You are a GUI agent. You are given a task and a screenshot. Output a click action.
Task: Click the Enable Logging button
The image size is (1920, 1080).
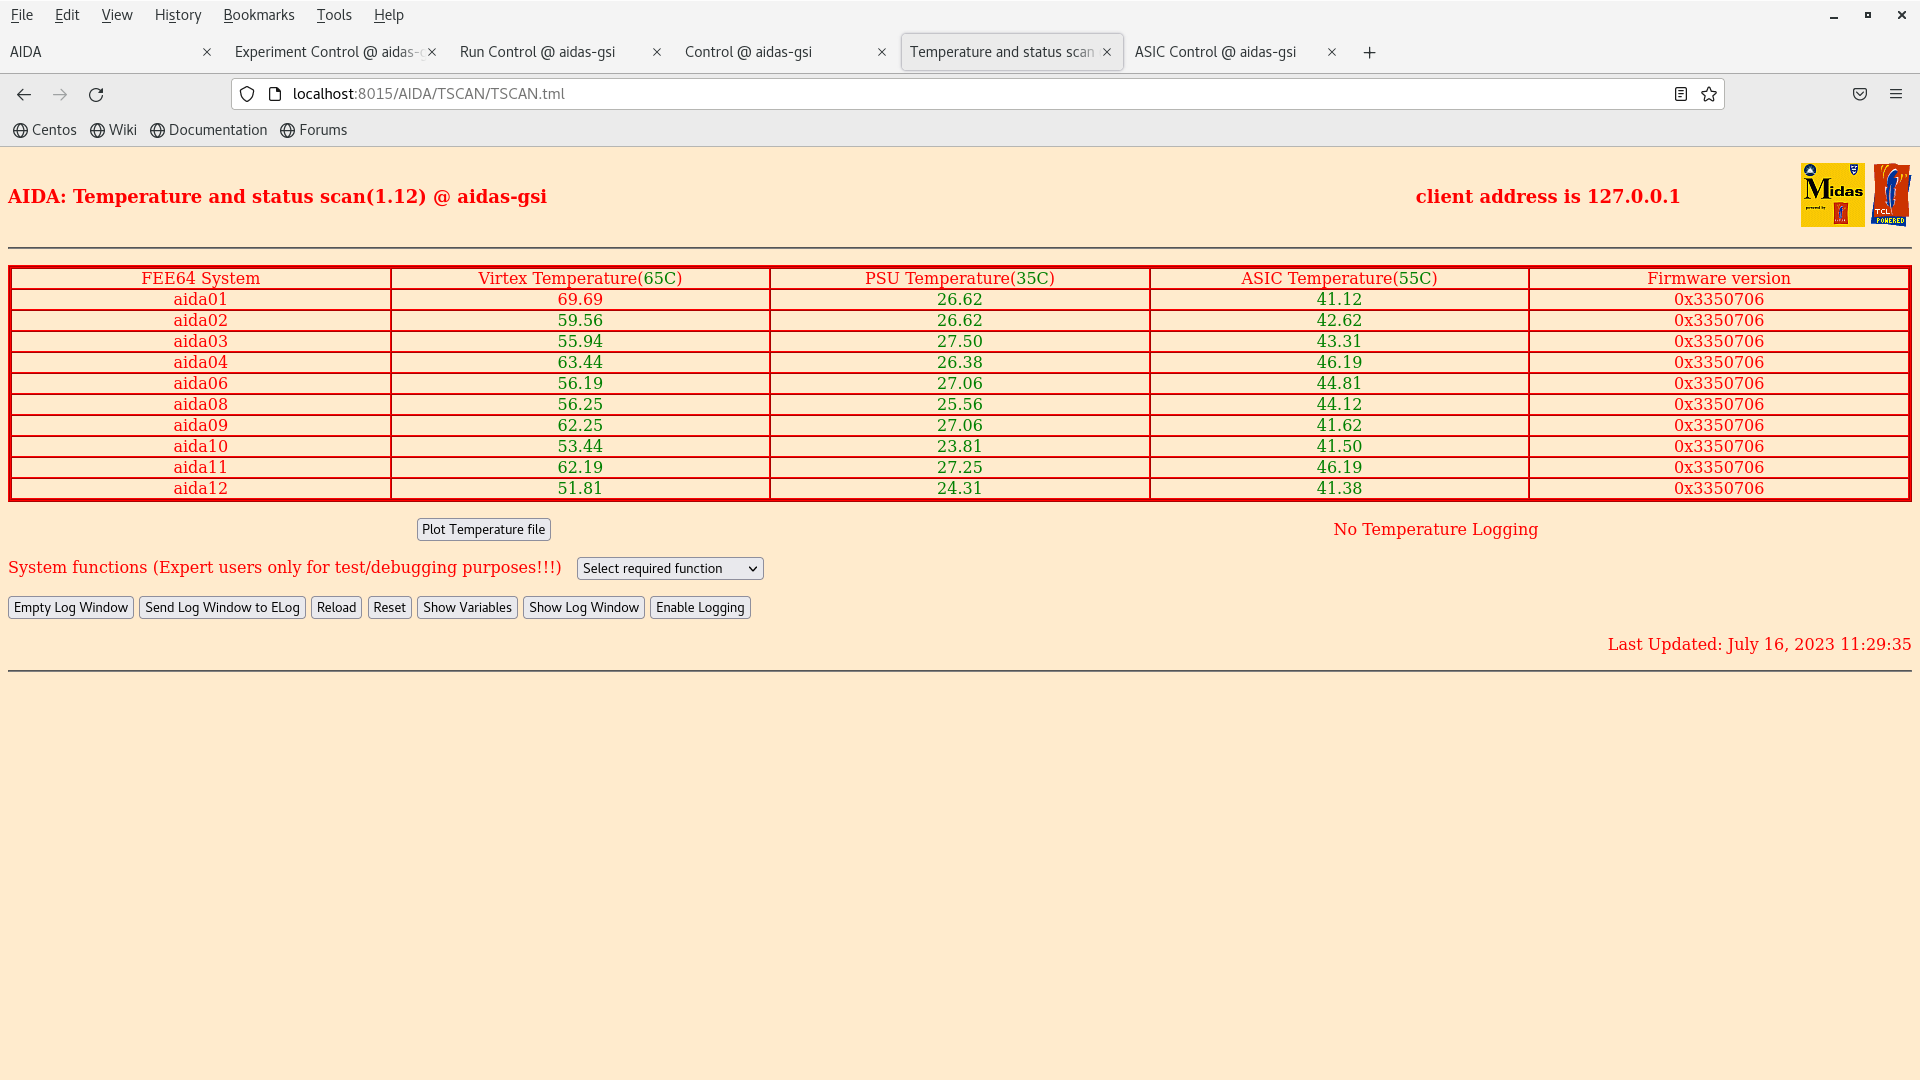click(700, 607)
